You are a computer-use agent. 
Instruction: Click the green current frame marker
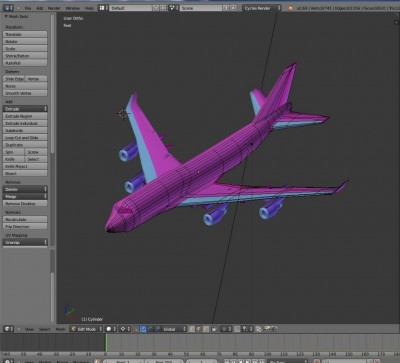click(x=106, y=342)
